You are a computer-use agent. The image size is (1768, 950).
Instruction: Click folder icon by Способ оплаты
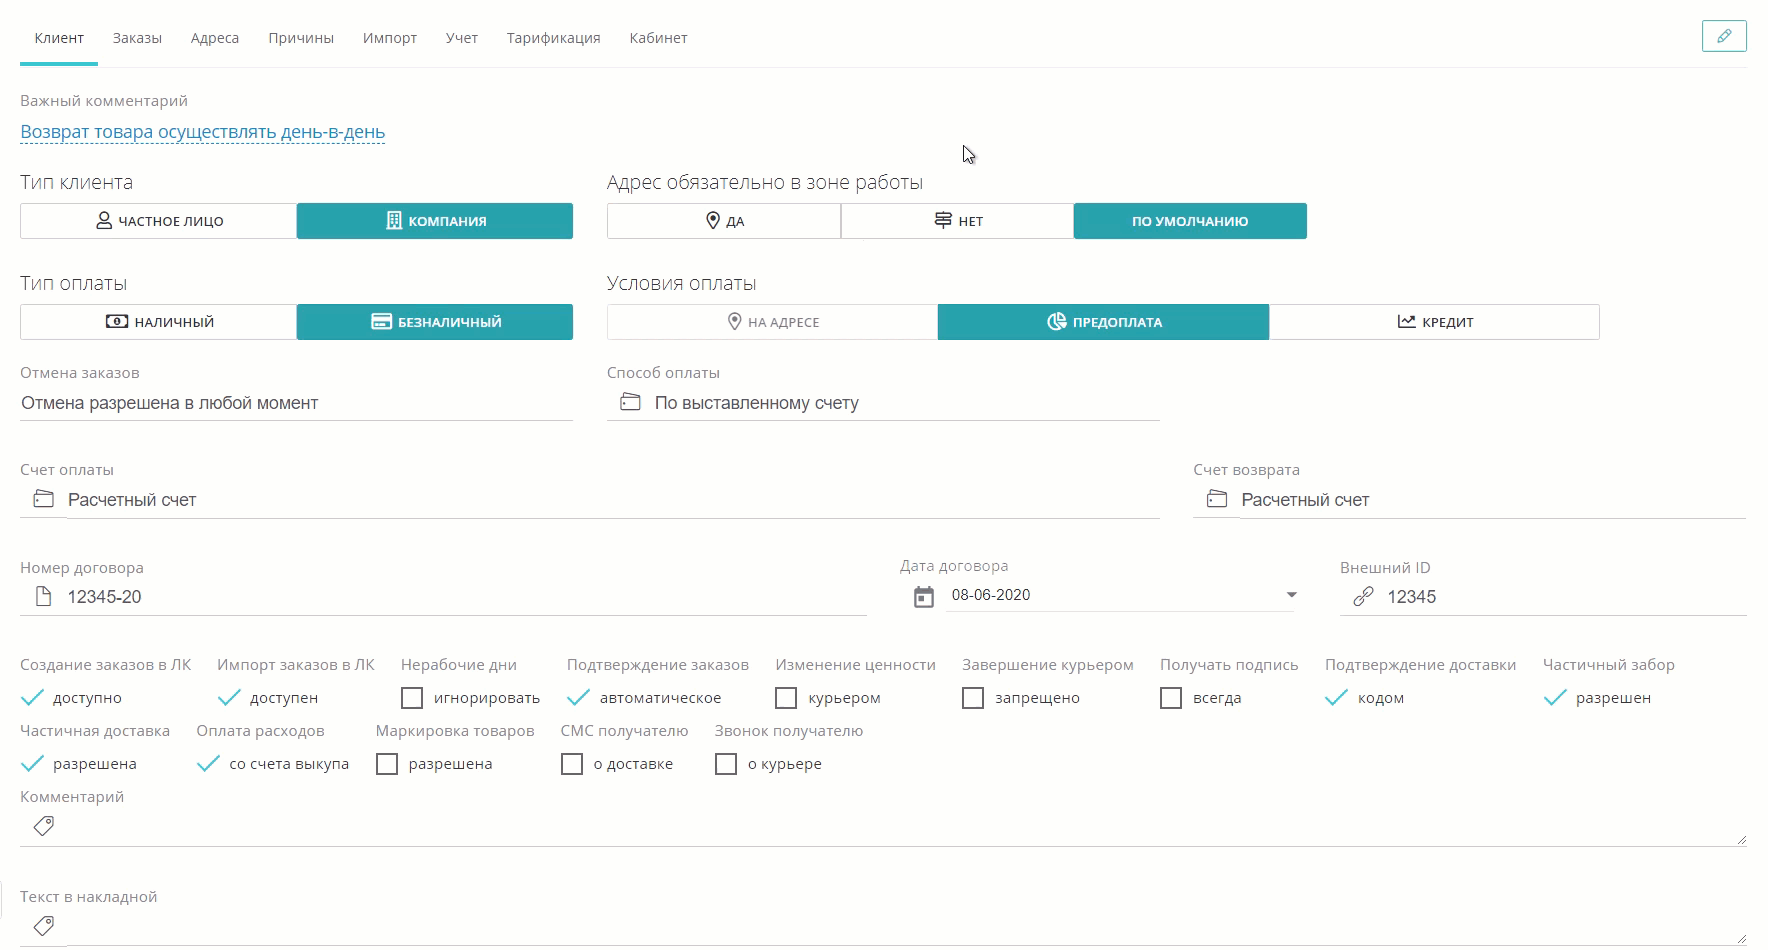pos(630,402)
